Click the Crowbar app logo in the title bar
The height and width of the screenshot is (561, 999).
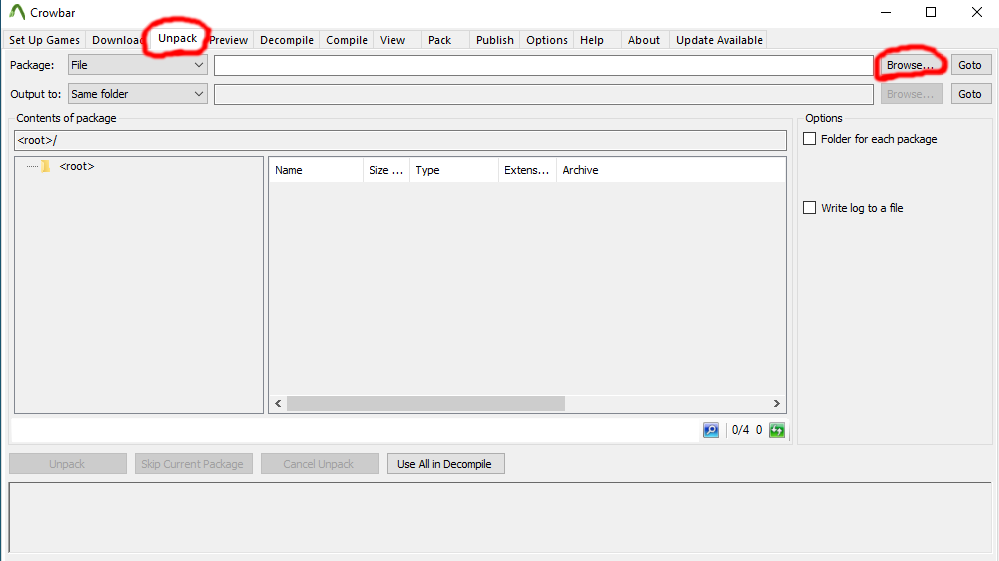[x=17, y=12]
